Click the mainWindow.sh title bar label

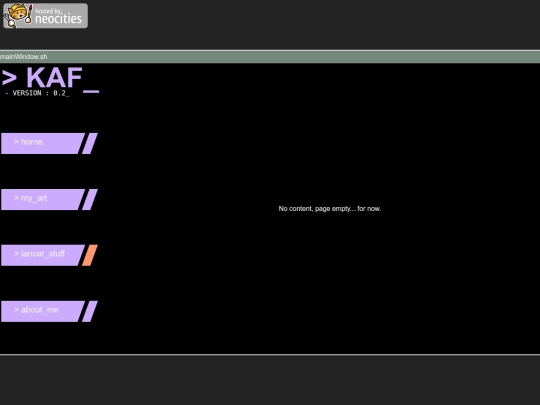tap(24, 57)
